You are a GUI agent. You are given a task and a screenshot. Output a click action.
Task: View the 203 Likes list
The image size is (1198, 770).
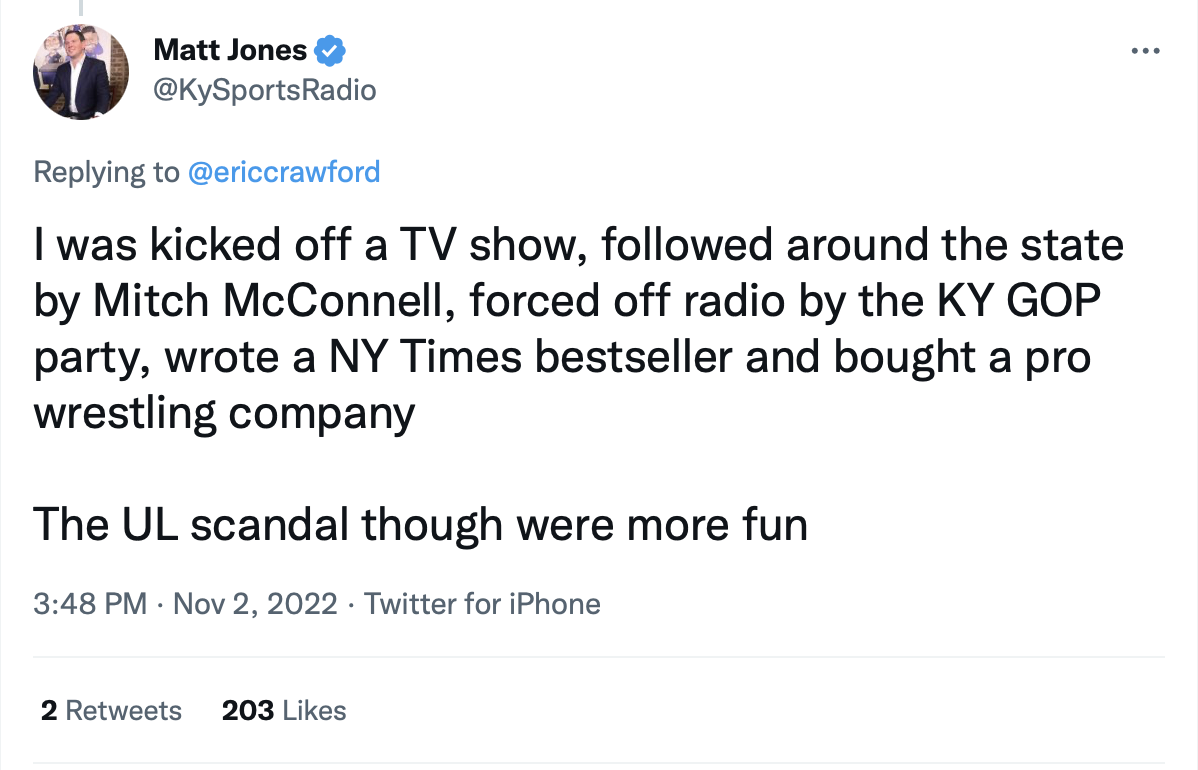point(284,710)
